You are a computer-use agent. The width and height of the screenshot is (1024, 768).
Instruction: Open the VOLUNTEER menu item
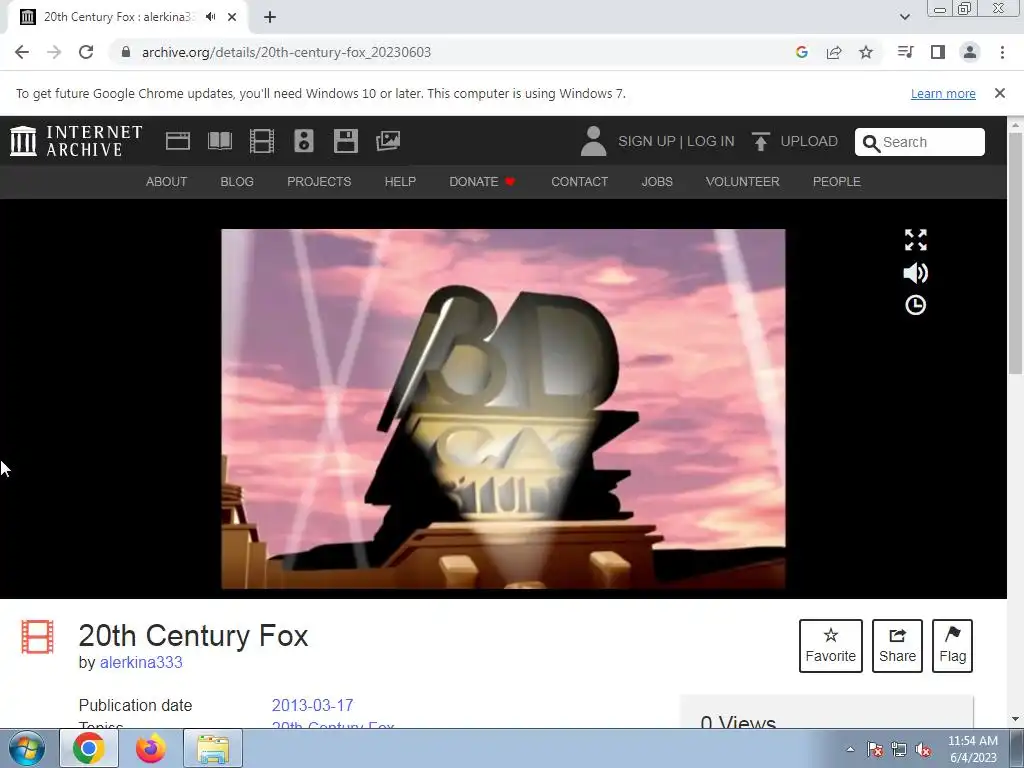743,182
